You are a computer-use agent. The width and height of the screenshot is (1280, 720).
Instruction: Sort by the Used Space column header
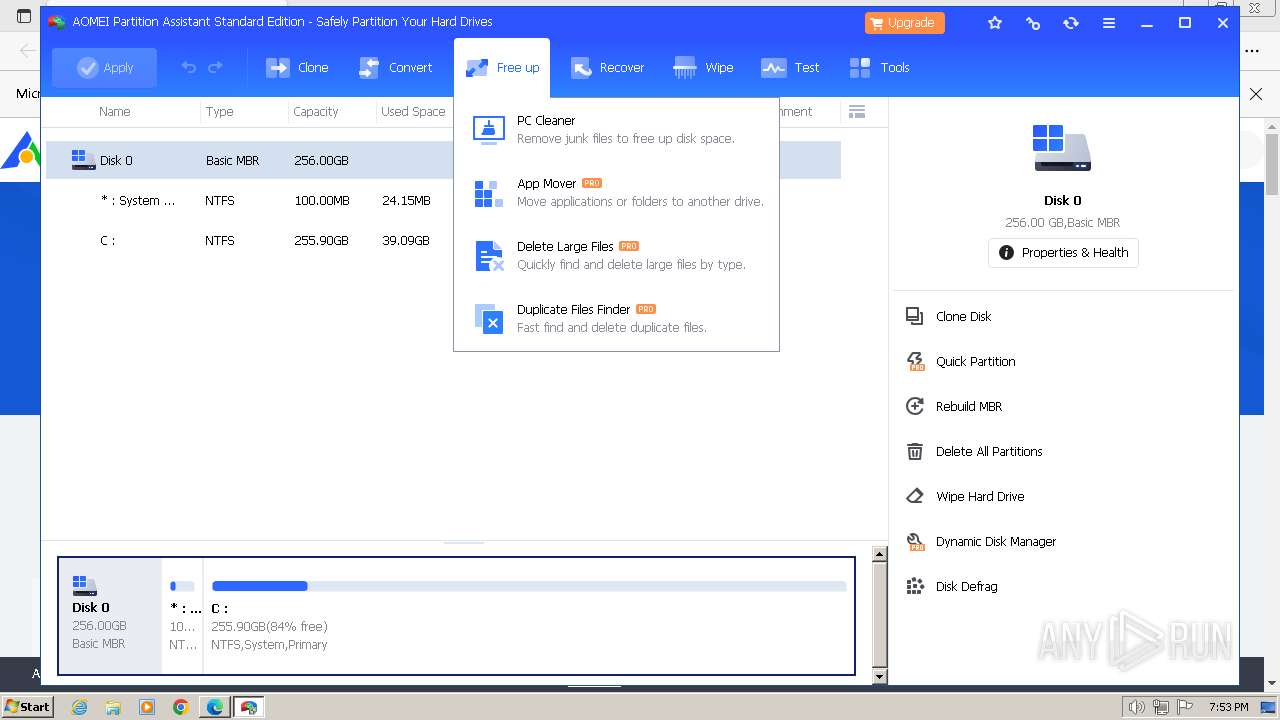click(413, 112)
